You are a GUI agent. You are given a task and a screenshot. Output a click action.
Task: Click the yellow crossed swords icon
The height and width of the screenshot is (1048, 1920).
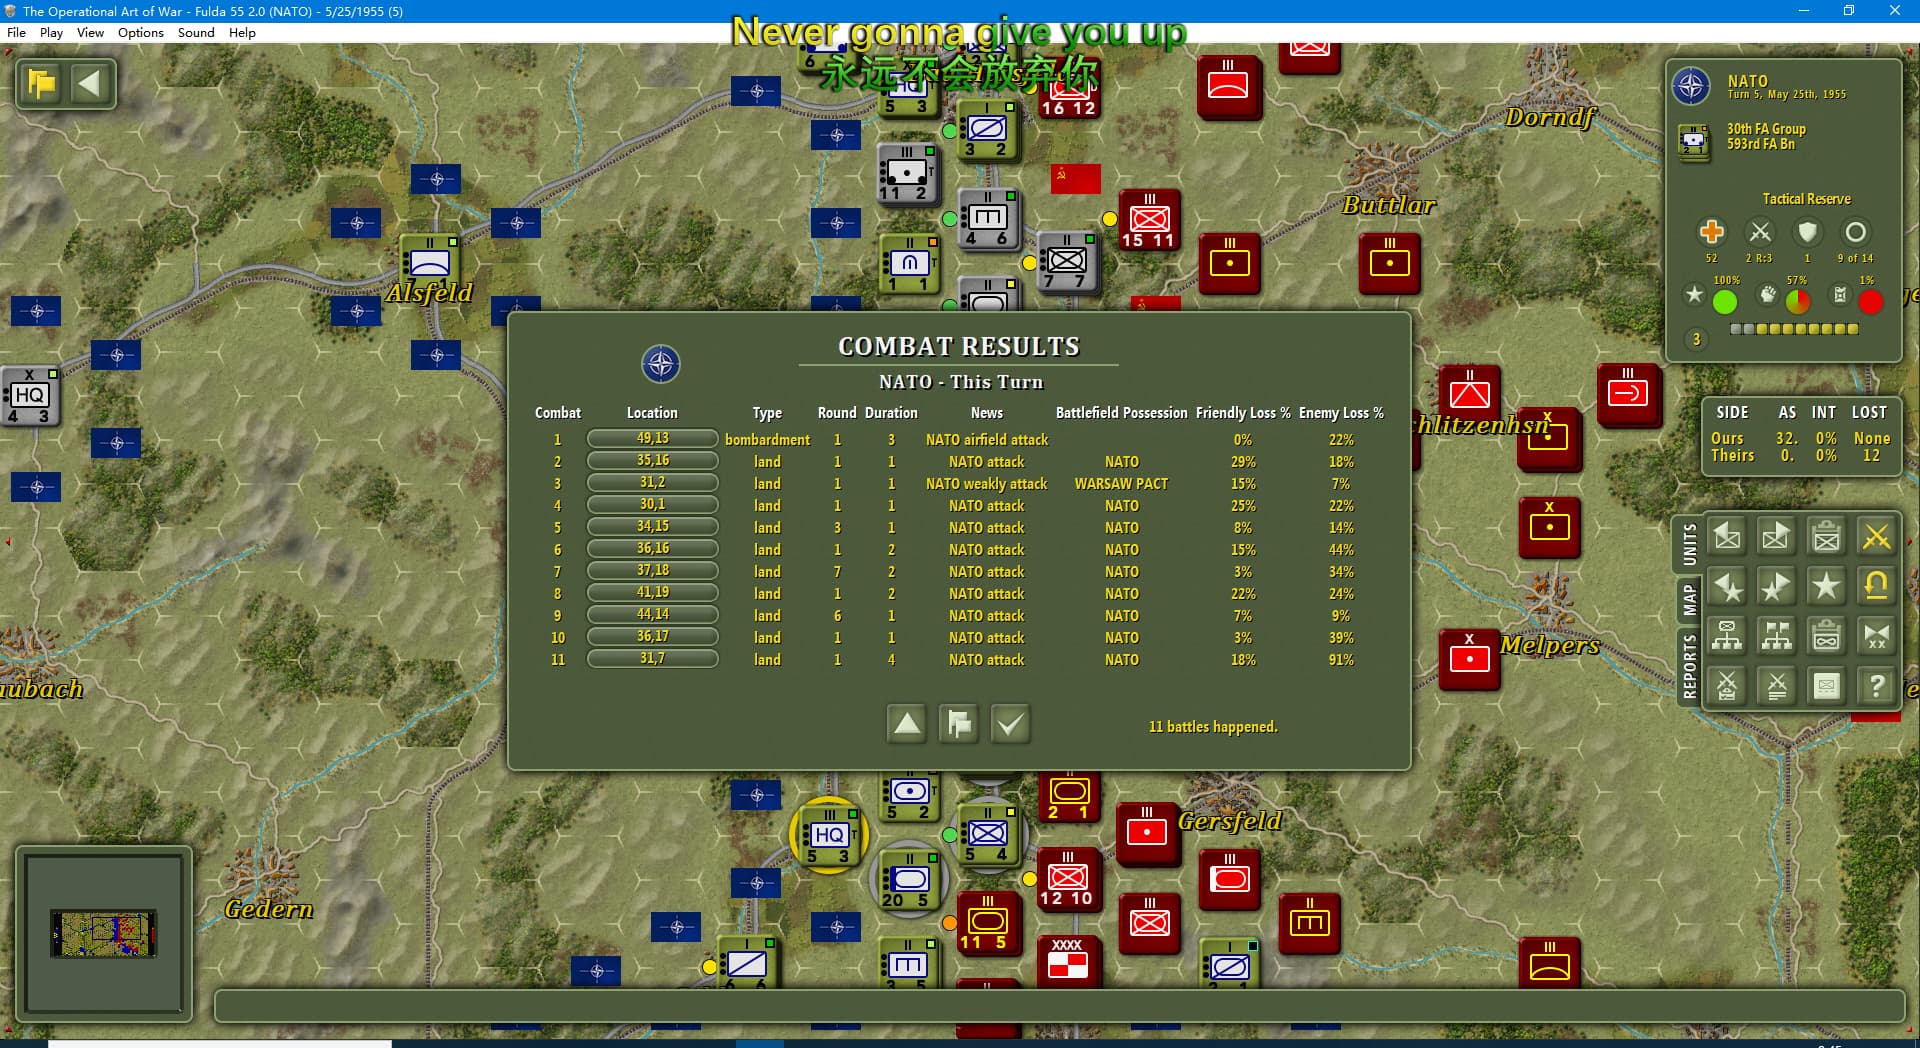point(1877,537)
